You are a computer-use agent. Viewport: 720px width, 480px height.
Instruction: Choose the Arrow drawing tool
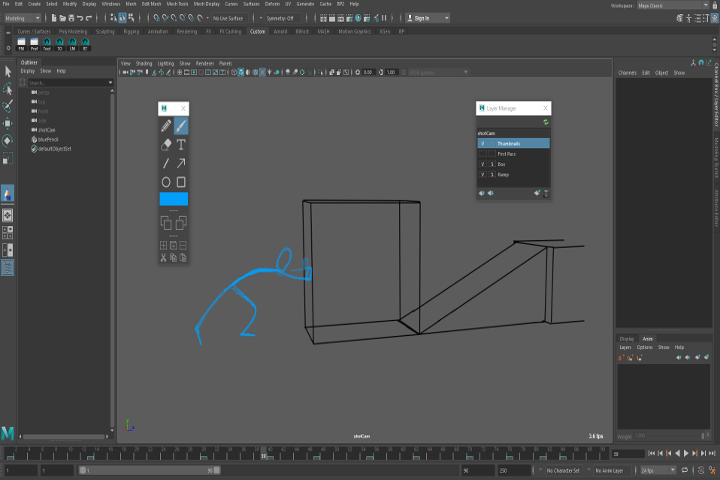(x=181, y=163)
